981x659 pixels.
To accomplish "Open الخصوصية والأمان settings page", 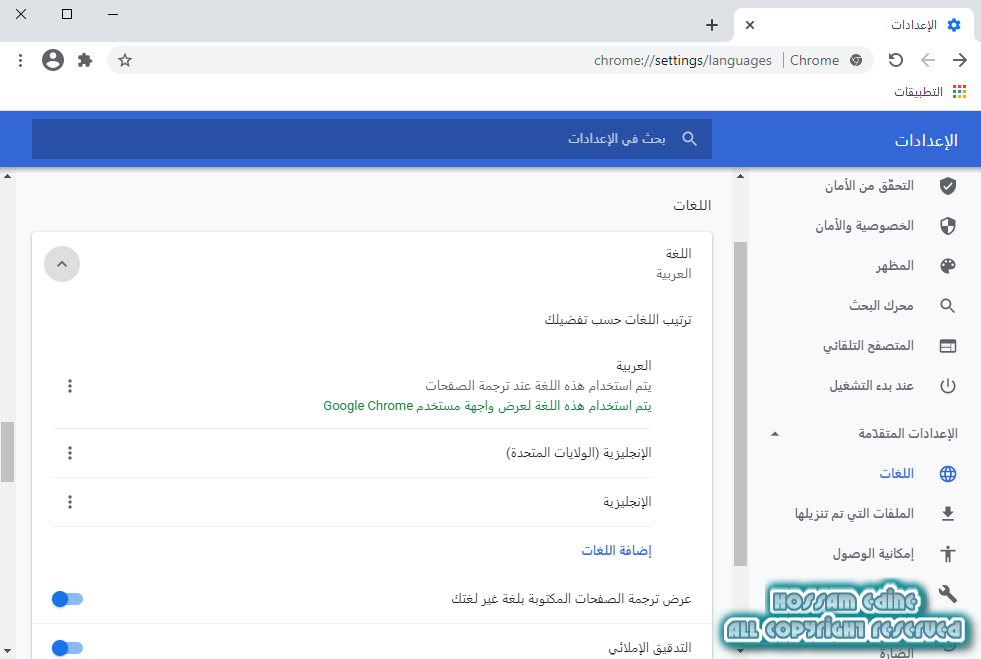I will point(865,226).
